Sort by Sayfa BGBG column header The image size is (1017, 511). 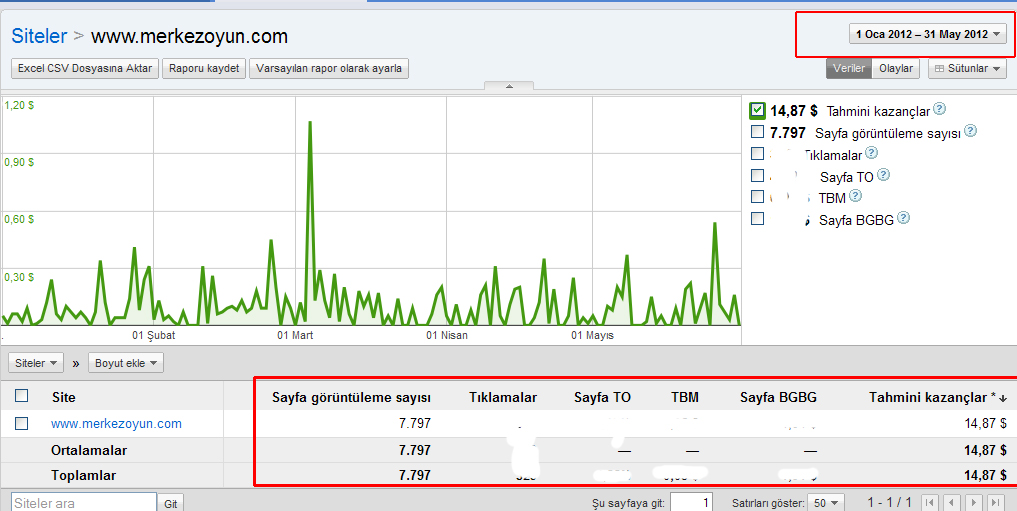[x=778, y=398]
